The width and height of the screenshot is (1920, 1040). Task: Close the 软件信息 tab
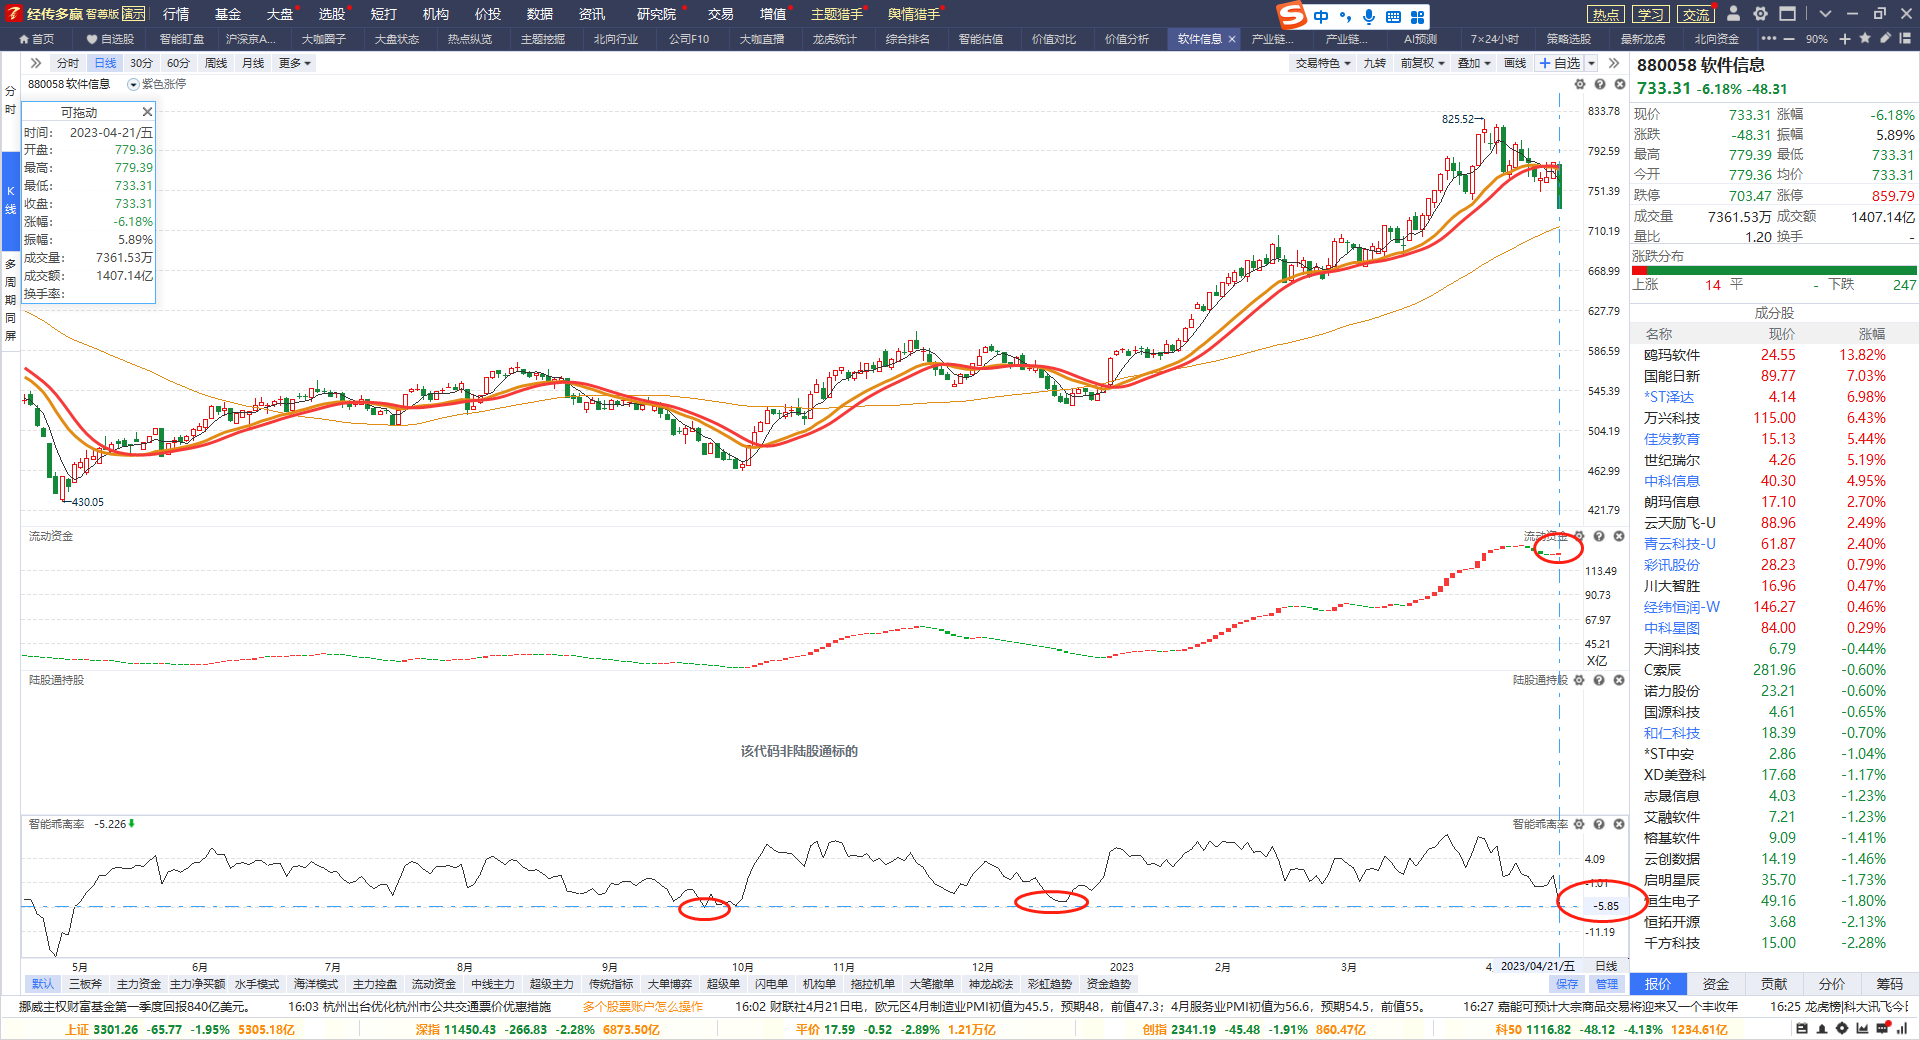click(x=1232, y=39)
